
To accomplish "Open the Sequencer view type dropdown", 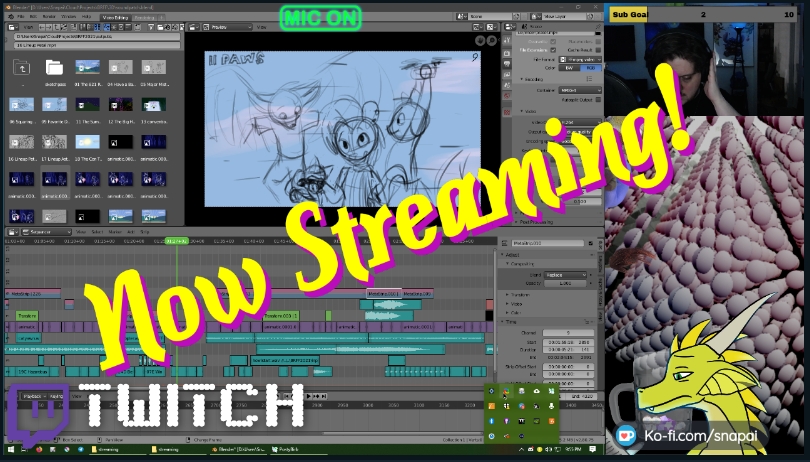I will pyautogui.click(x=46, y=232).
